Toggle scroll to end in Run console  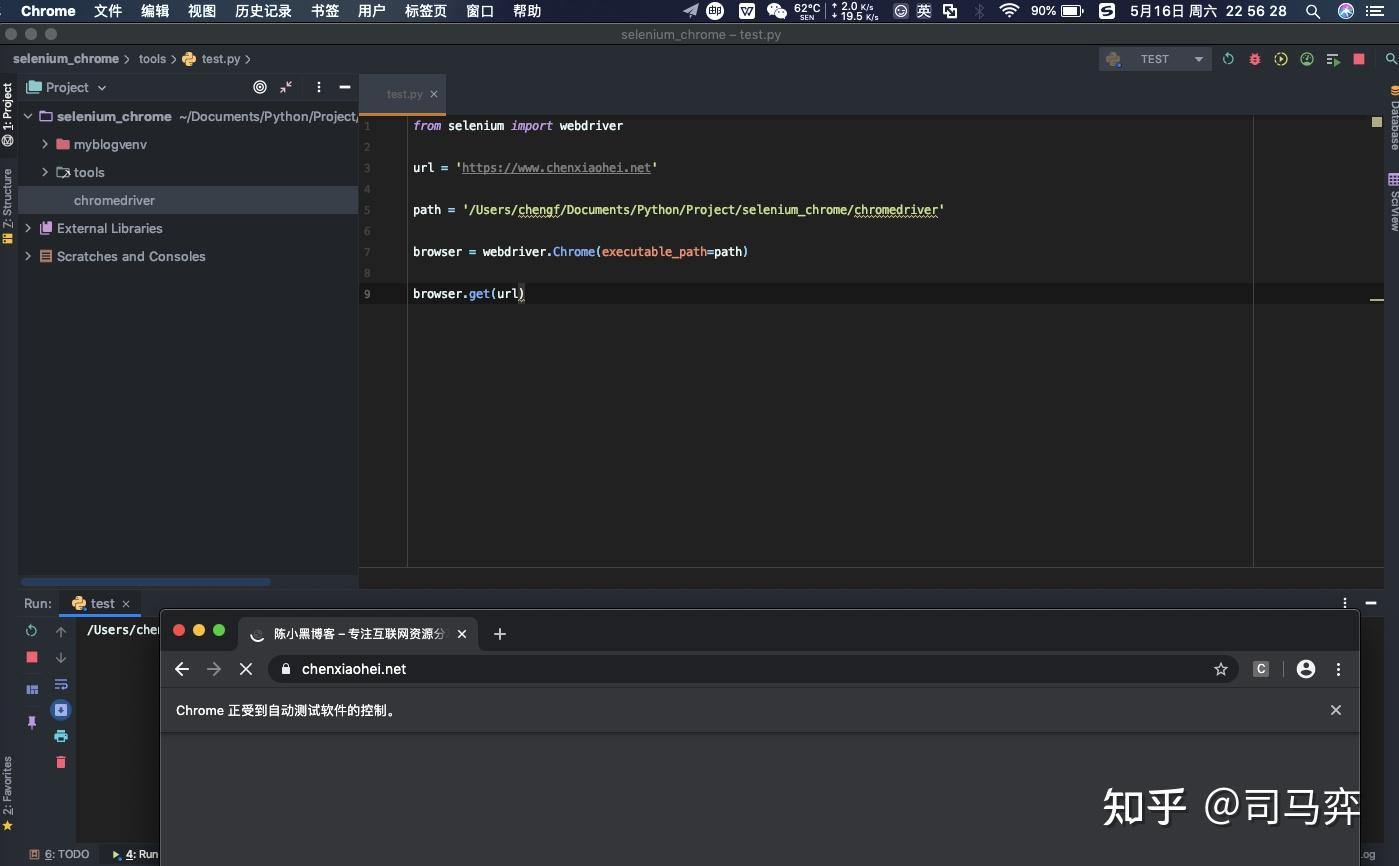[x=61, y=710]
